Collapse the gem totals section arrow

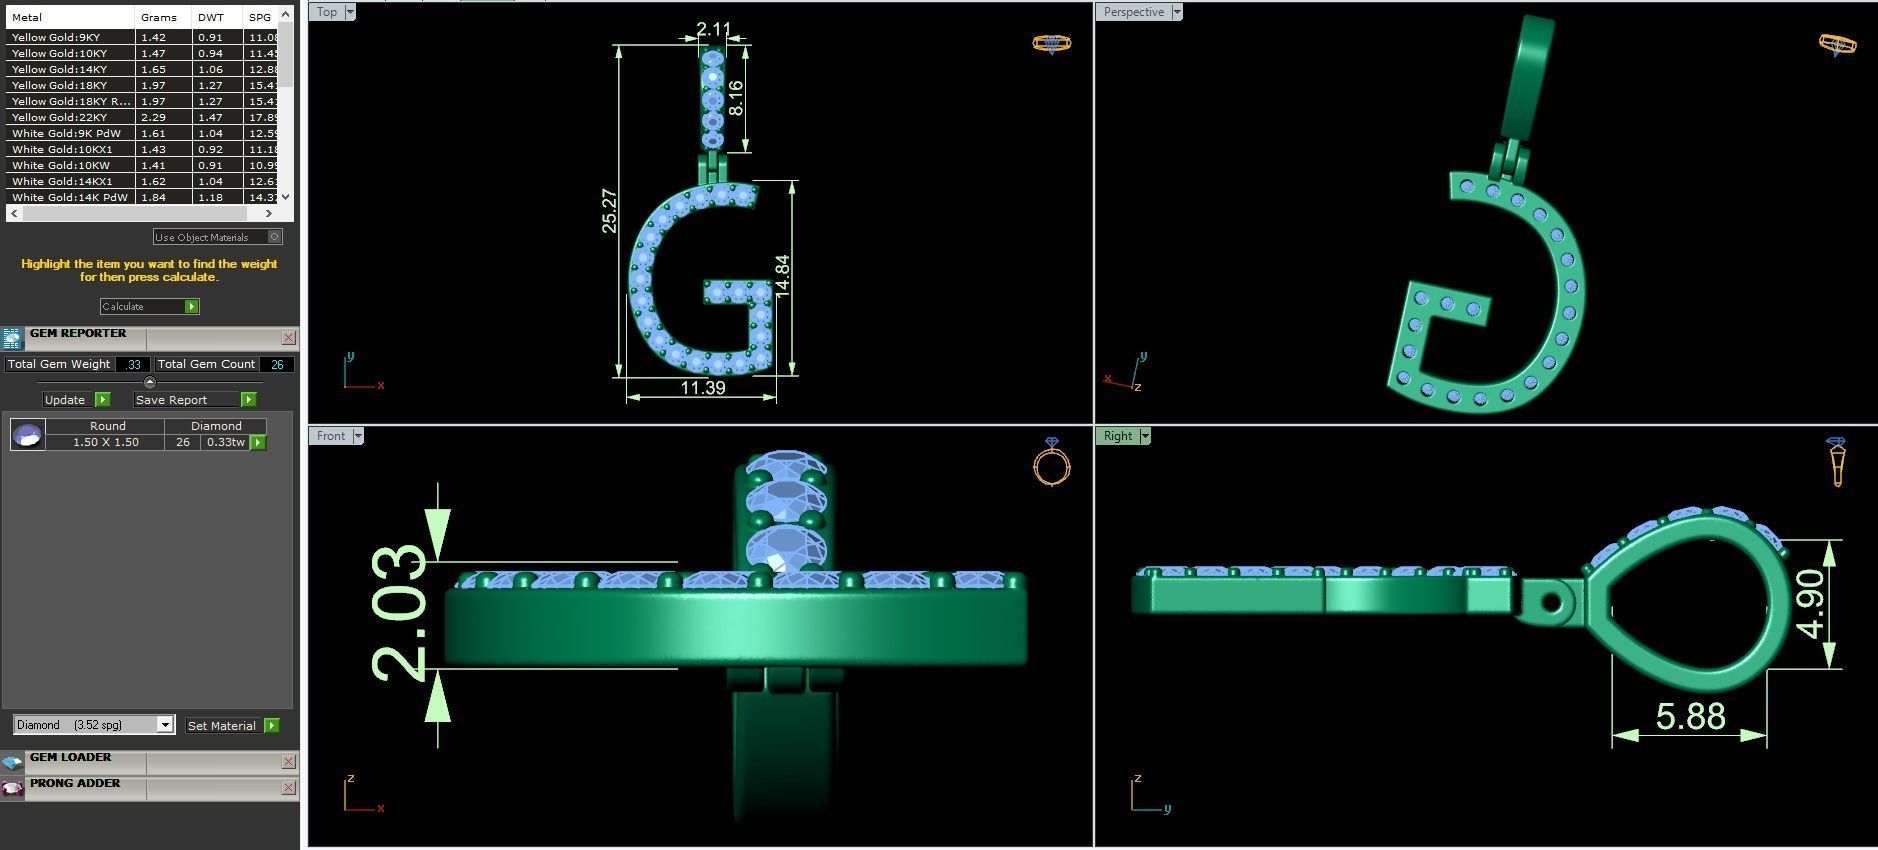(x=150, y=382)
